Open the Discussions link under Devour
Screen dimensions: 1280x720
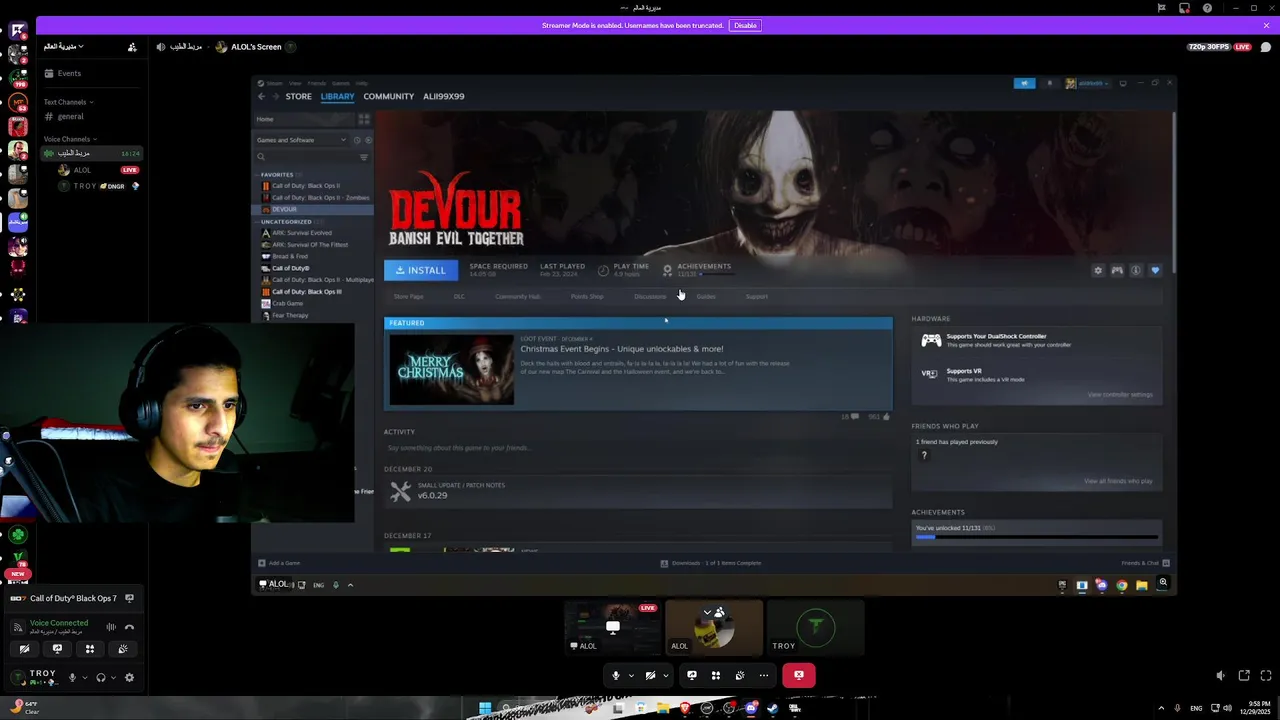[650, 296]
